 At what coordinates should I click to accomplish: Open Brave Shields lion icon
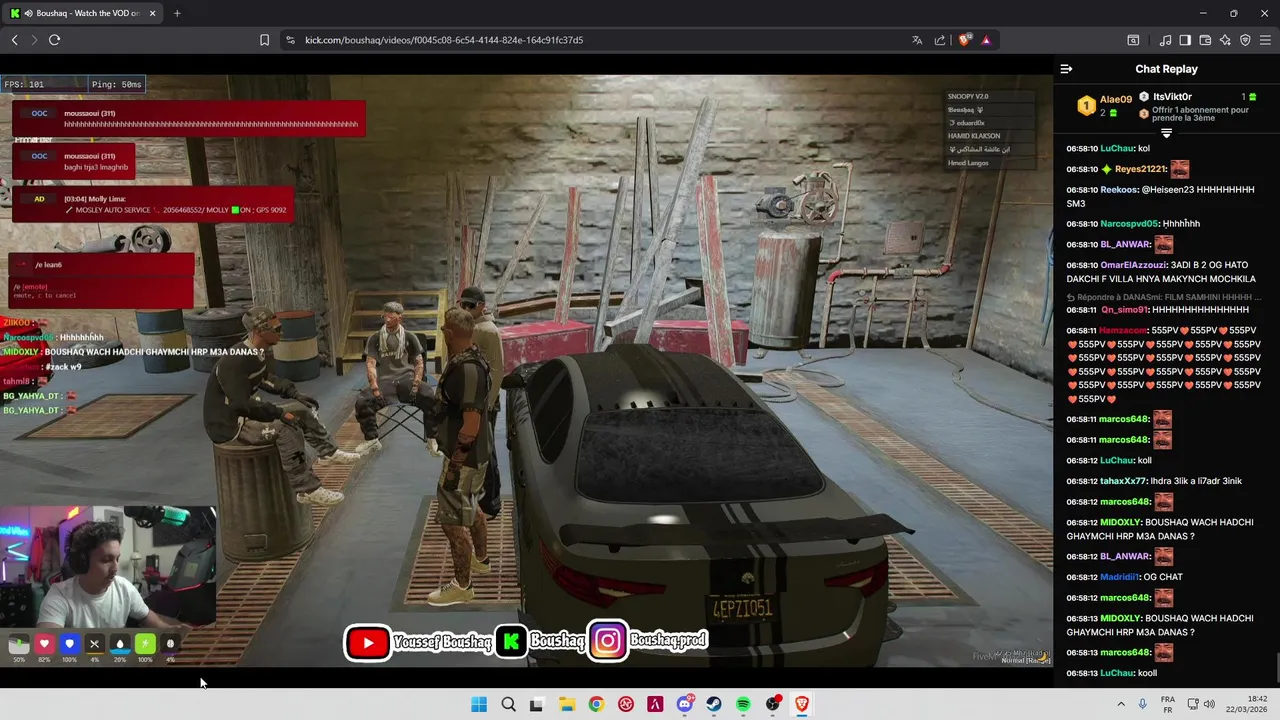click(x=964, y=40)
